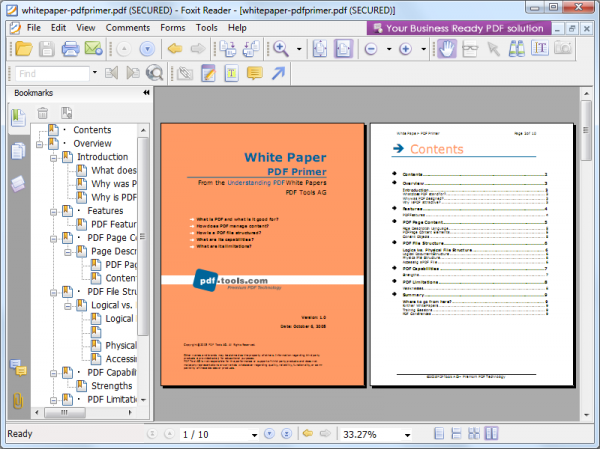Open the Pages thumbnail panel icon
The height and width of the screenshot is (449, 600).
[x=19, y=150]
